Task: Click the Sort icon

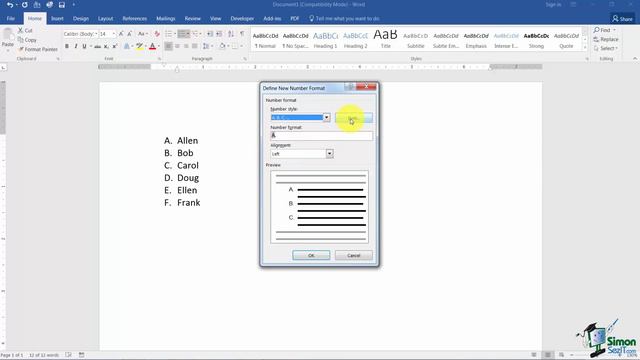Action: (231, 34)
